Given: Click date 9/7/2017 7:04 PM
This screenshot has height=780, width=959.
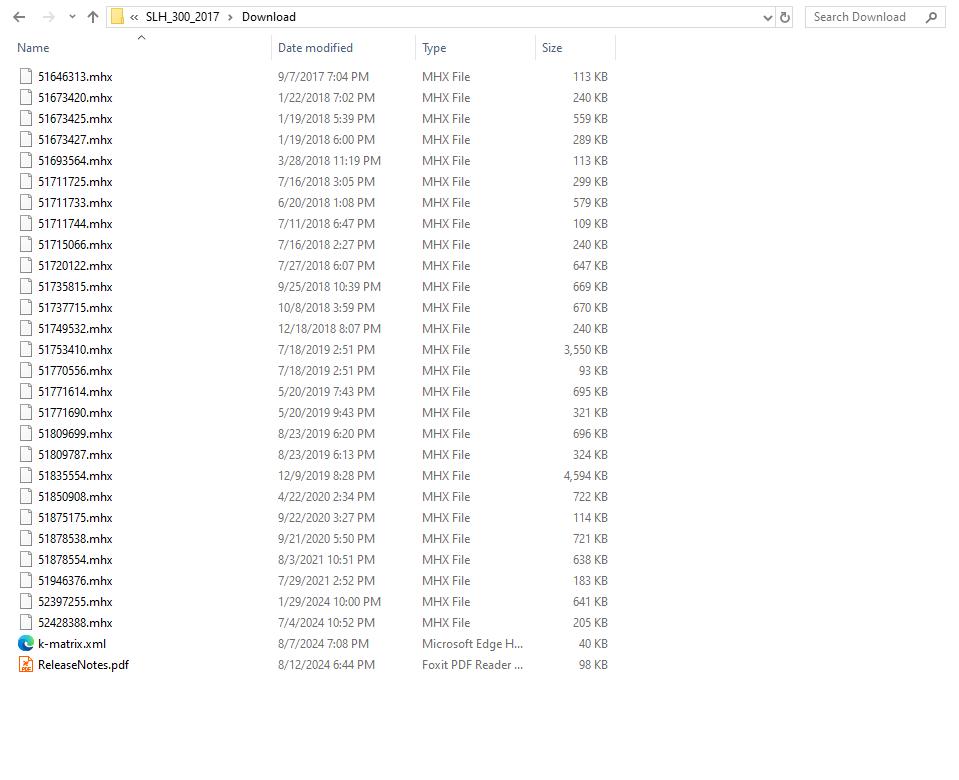Looking at the screenshot, I should point(323,76).
